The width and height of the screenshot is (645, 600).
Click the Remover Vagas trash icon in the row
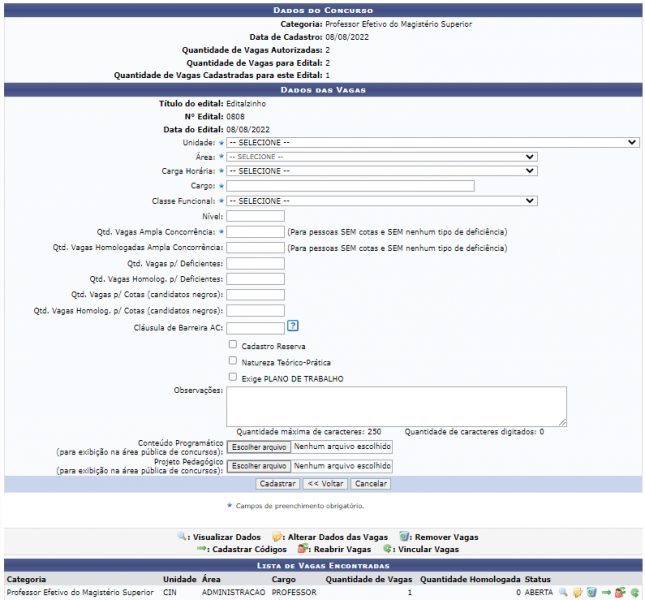(x=591, y=593)
